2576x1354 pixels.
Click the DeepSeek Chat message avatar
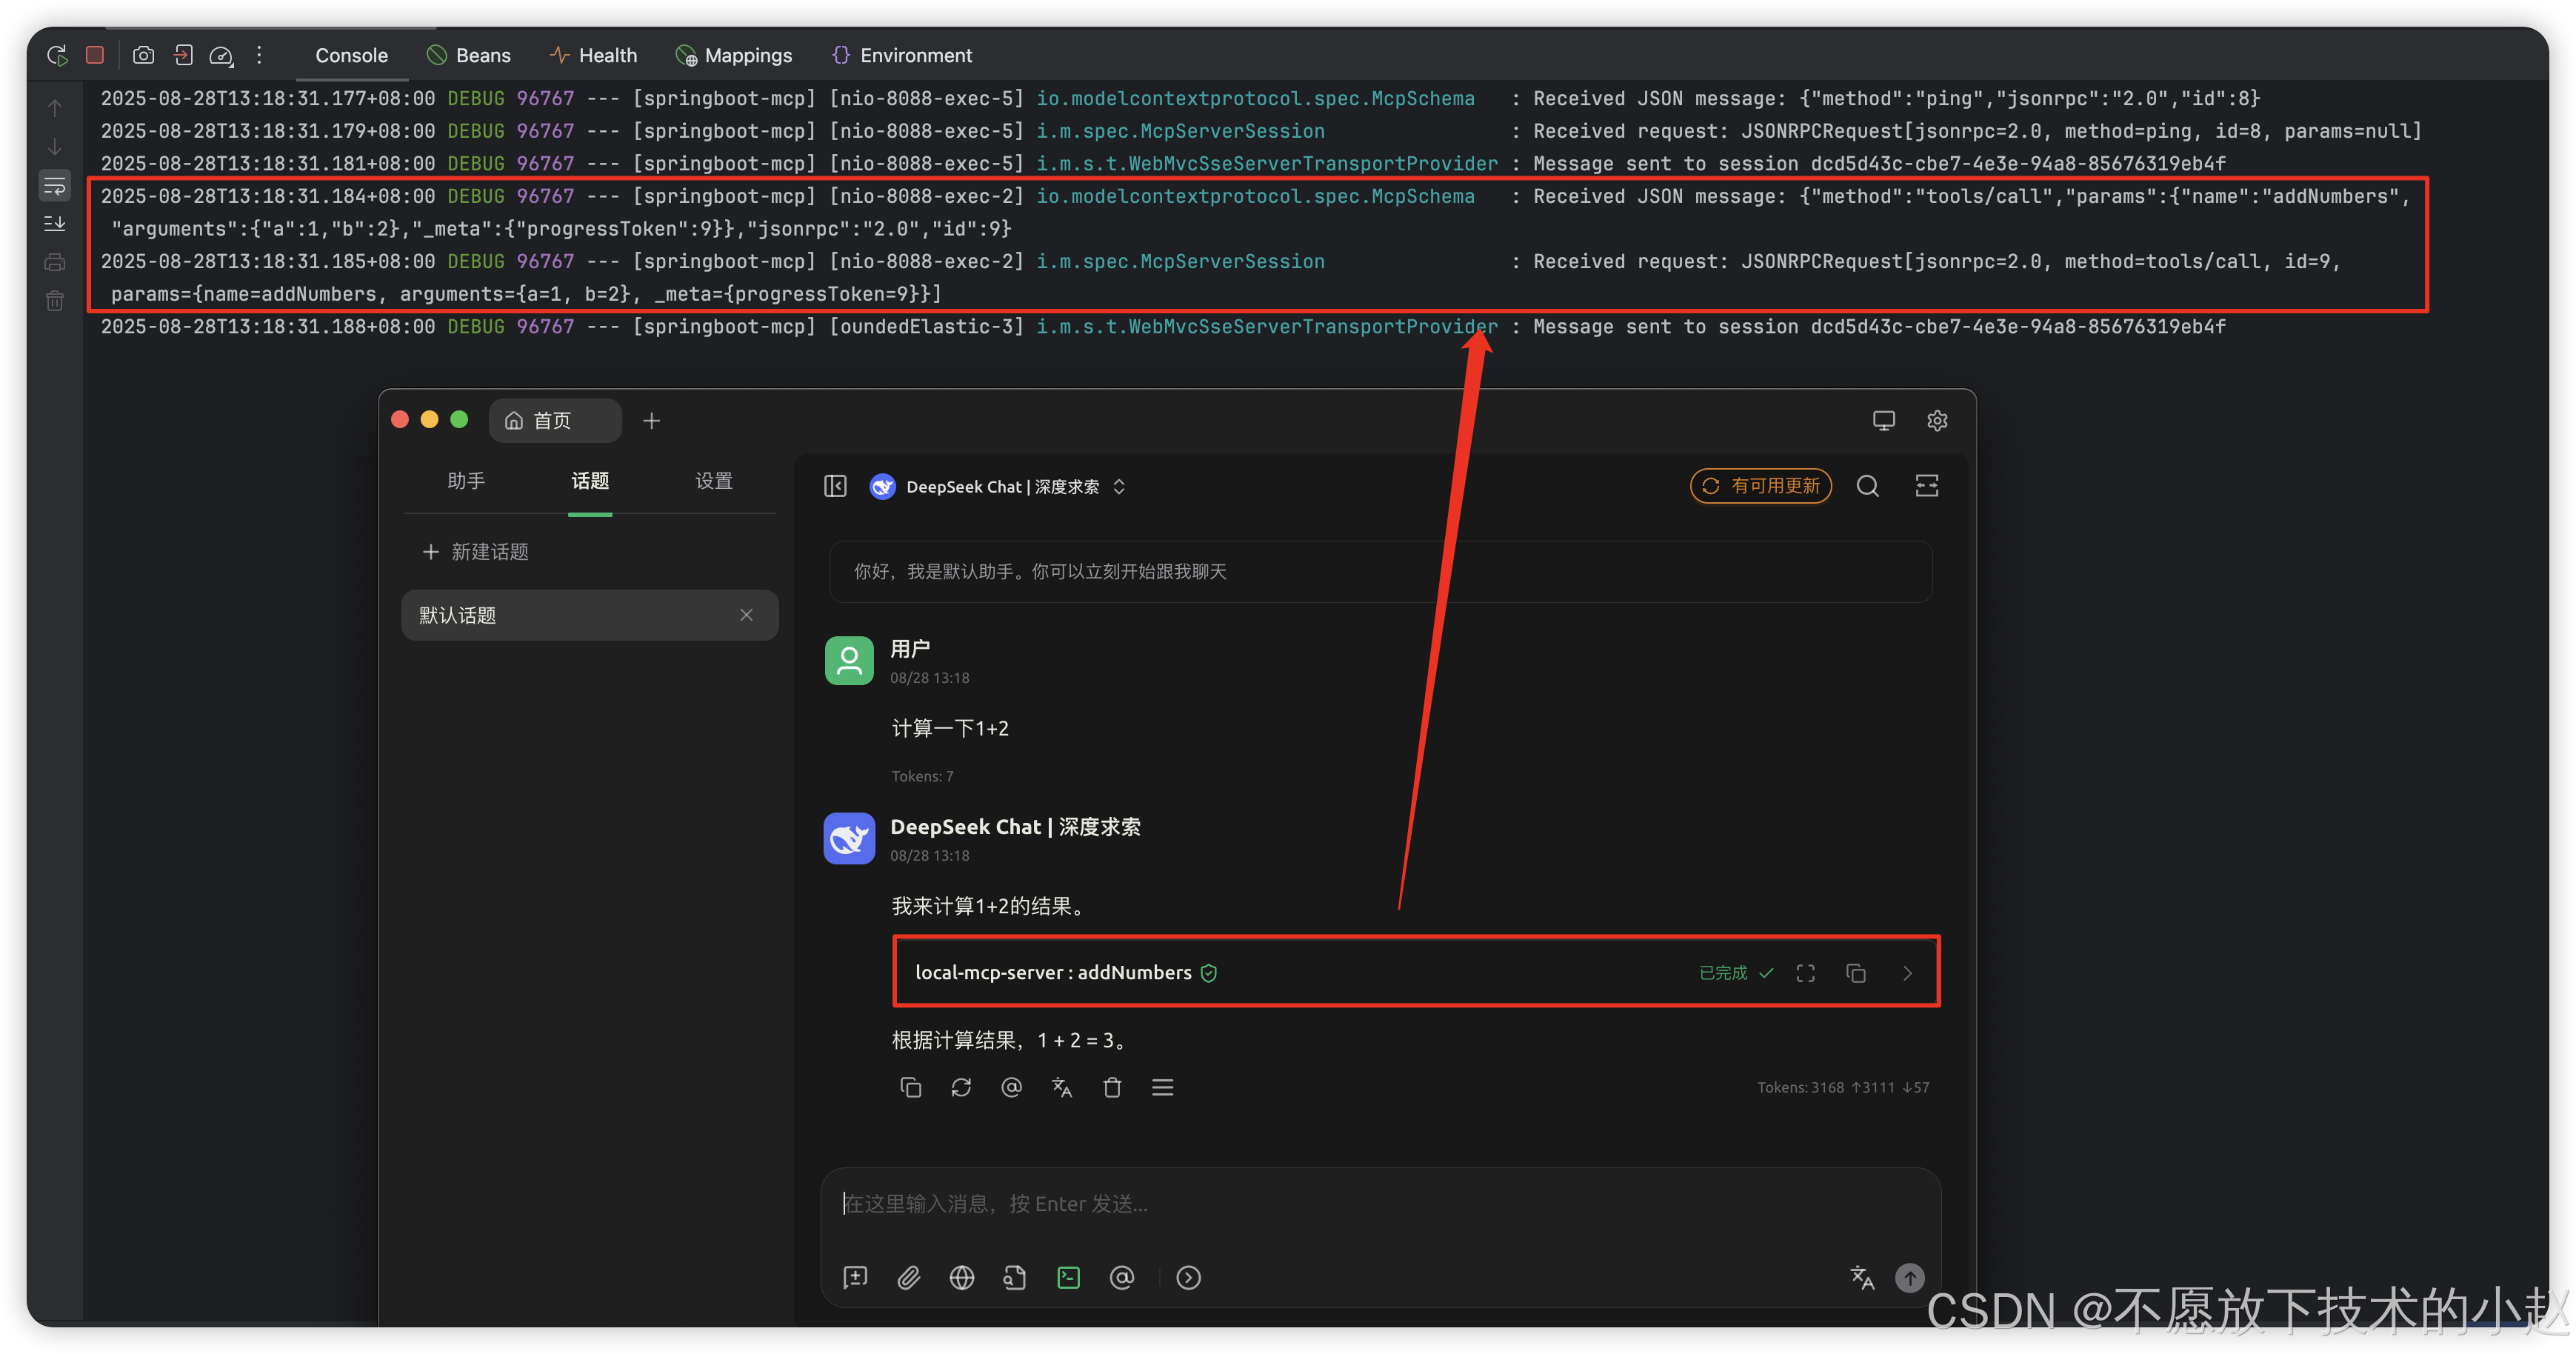(849, 838)
